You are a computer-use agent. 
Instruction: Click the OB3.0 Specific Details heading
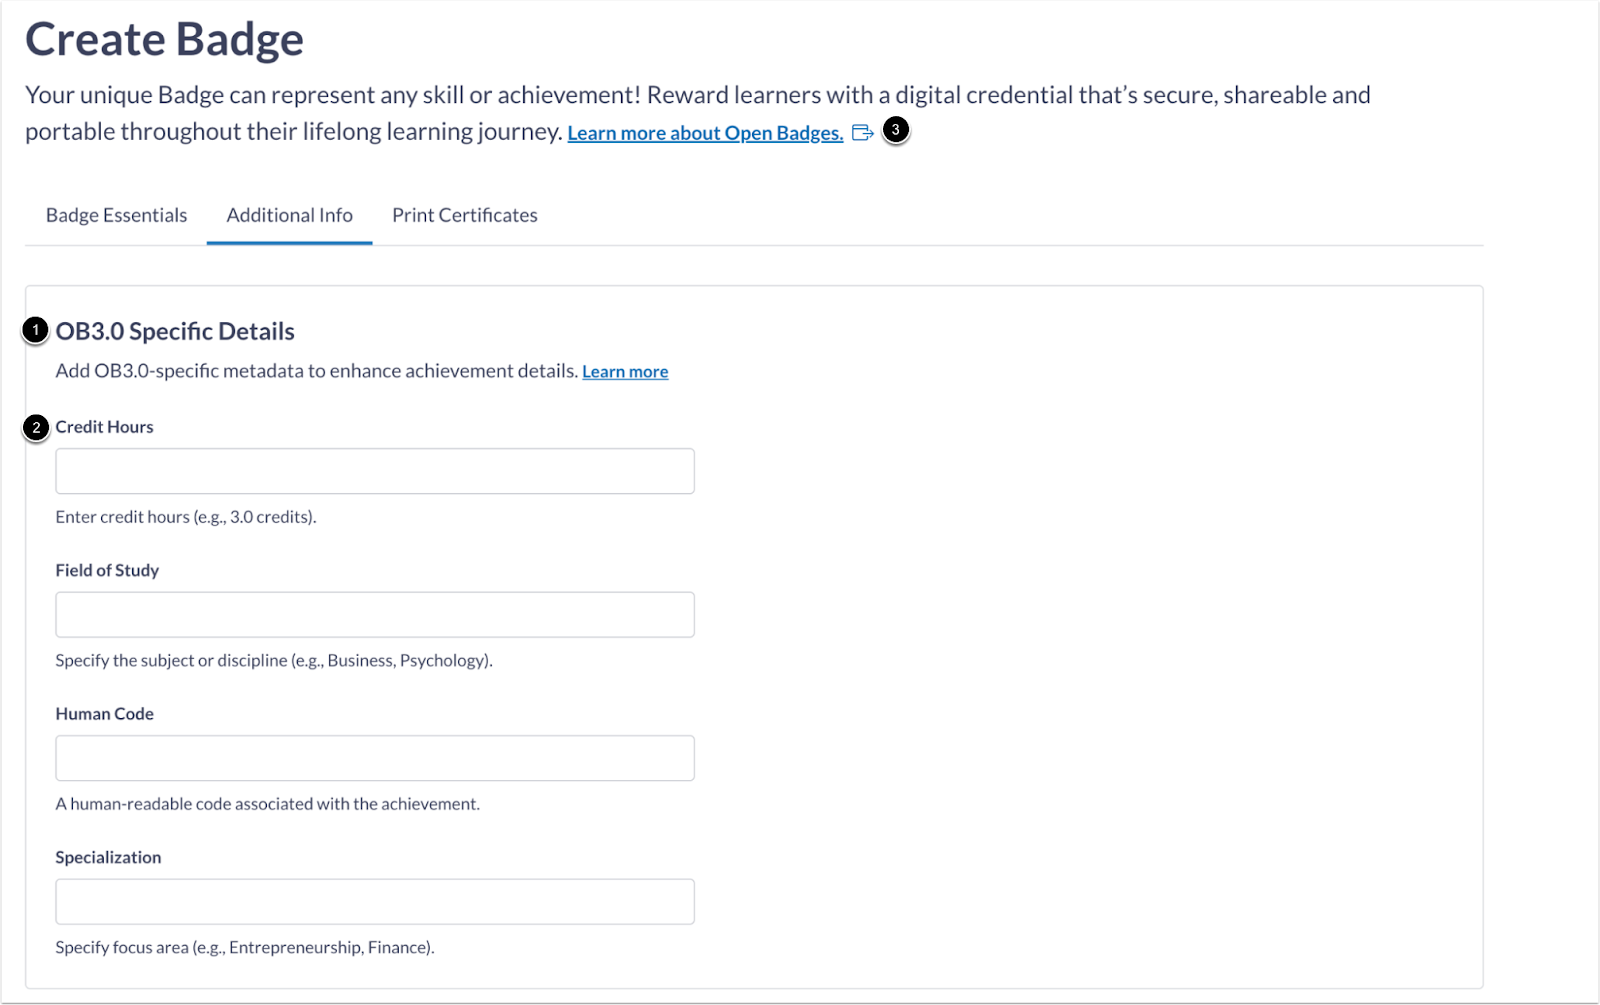click(175, 331)
